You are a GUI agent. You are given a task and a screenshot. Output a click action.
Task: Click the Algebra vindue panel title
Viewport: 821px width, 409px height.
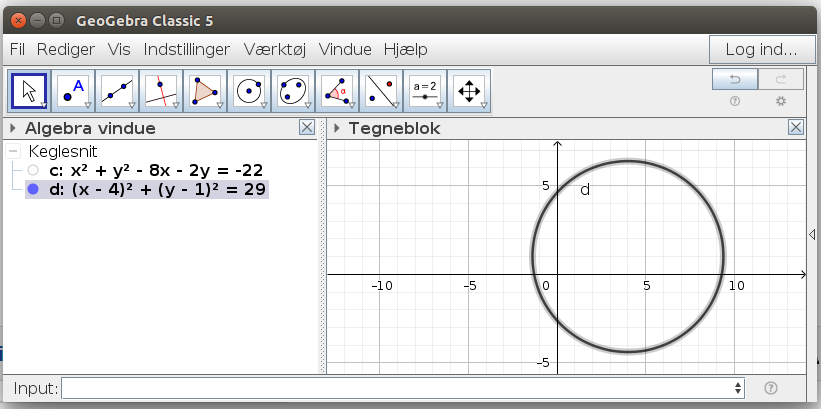coord(90,128)
